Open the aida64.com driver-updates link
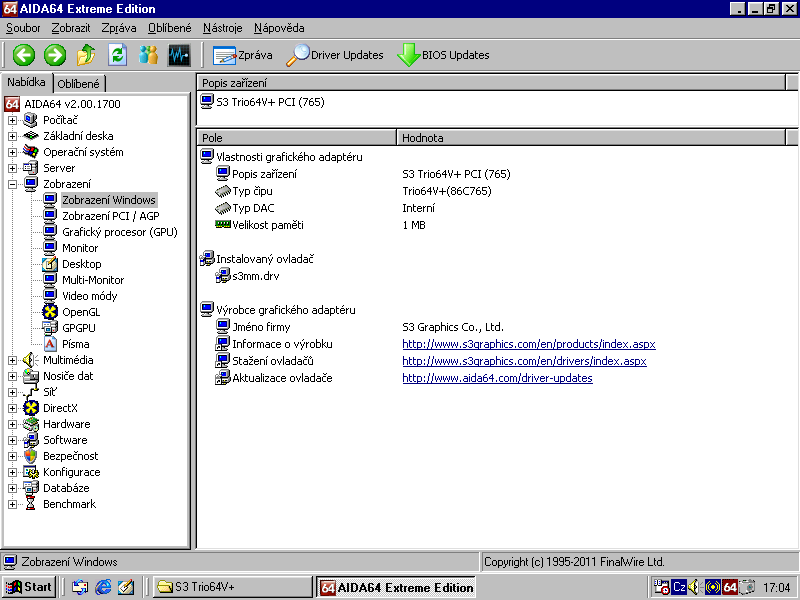Image resolution: width=800 pixels, height=600 pixels. [x=497, y=378]
